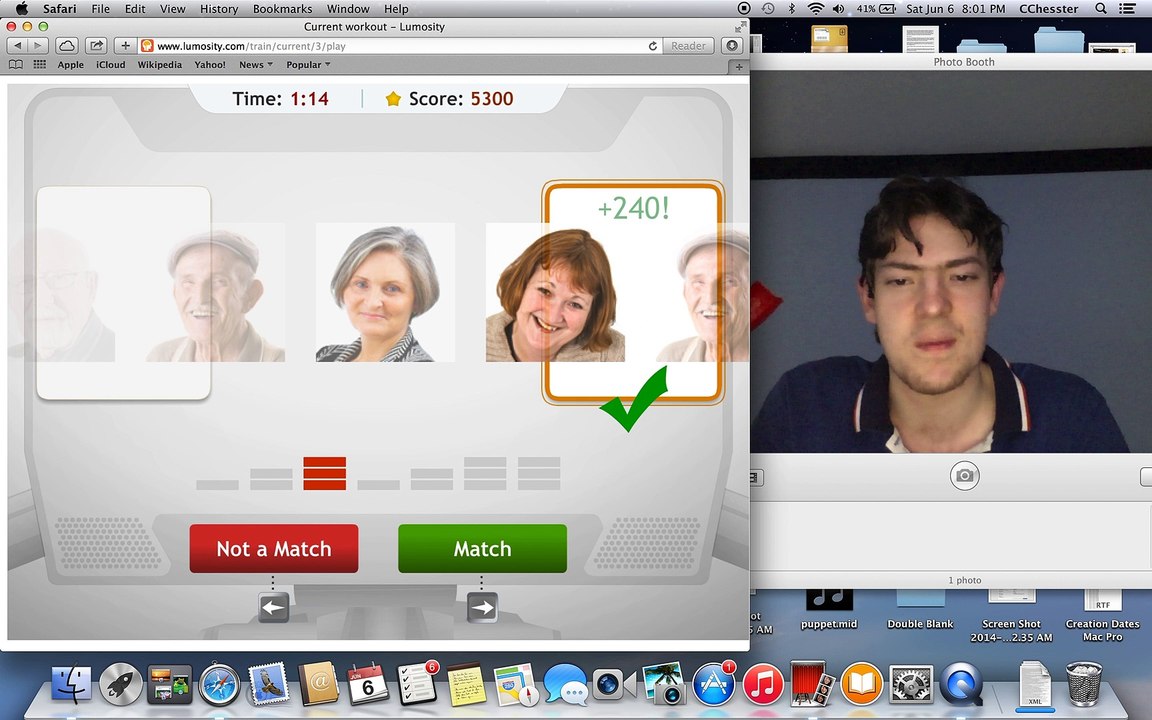Click the right arrow key hint

click(x=483, y=608)
